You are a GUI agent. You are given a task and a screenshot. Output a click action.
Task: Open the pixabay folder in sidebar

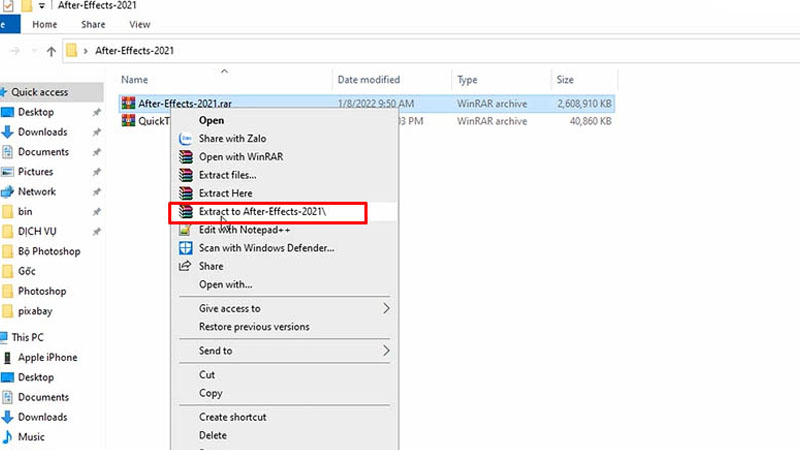tap(35, 311)
